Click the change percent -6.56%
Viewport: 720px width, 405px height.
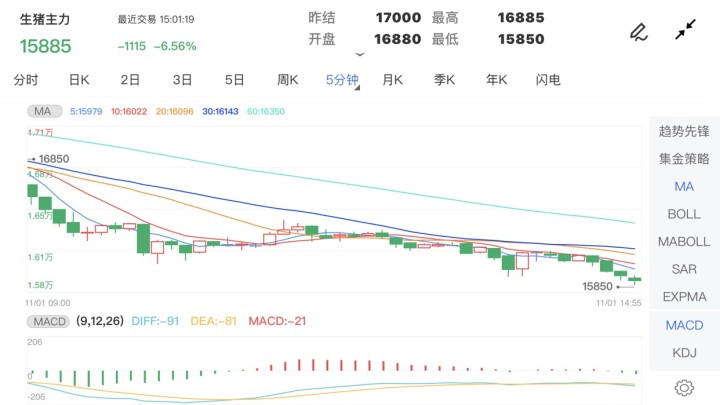175,46
